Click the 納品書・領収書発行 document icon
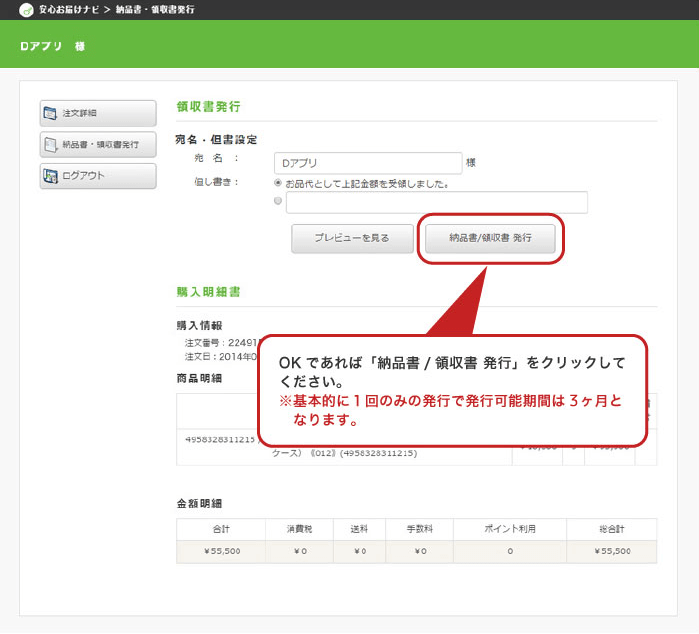Viewport: 699px width, 634px height. point(50,144)
